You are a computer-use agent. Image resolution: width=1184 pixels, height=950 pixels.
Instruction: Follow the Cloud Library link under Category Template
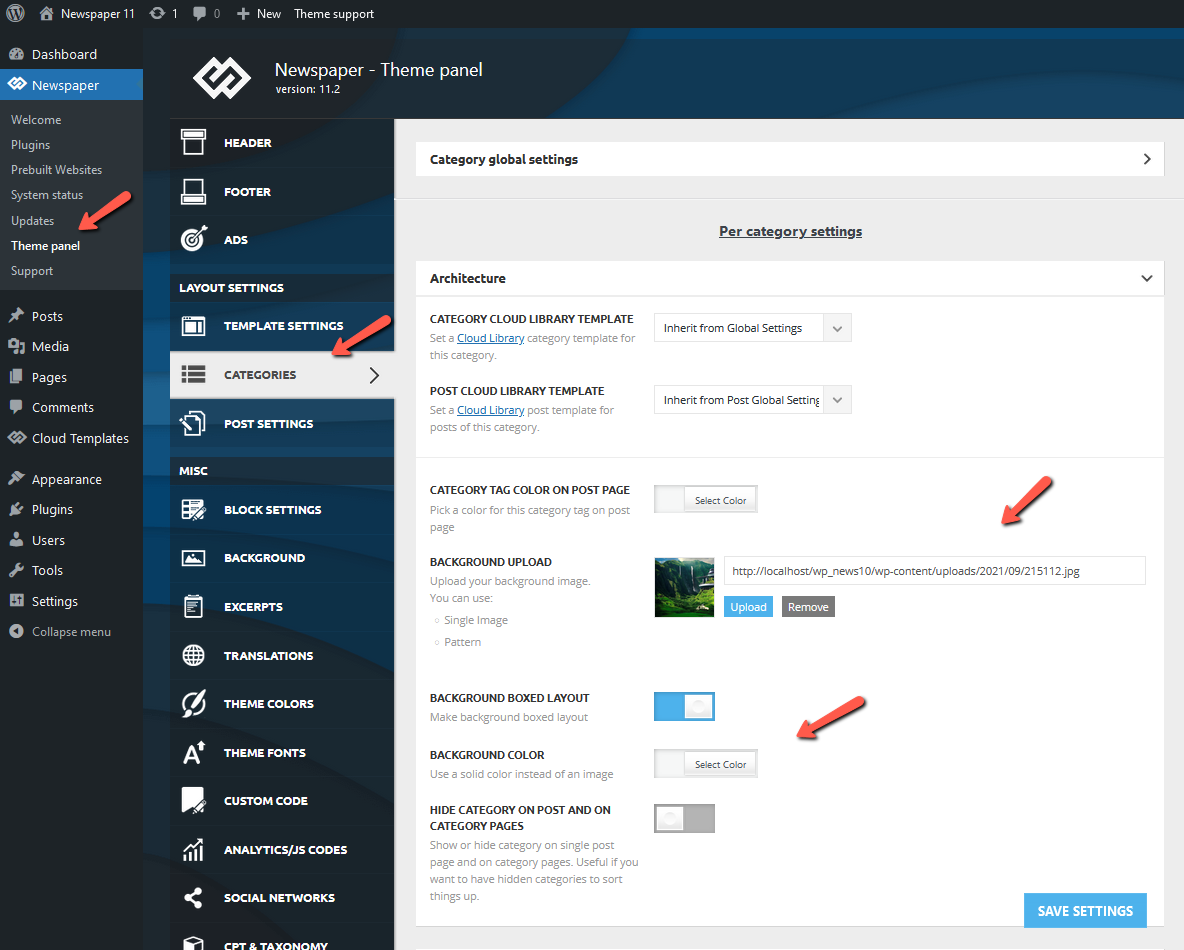pos(491,338)
